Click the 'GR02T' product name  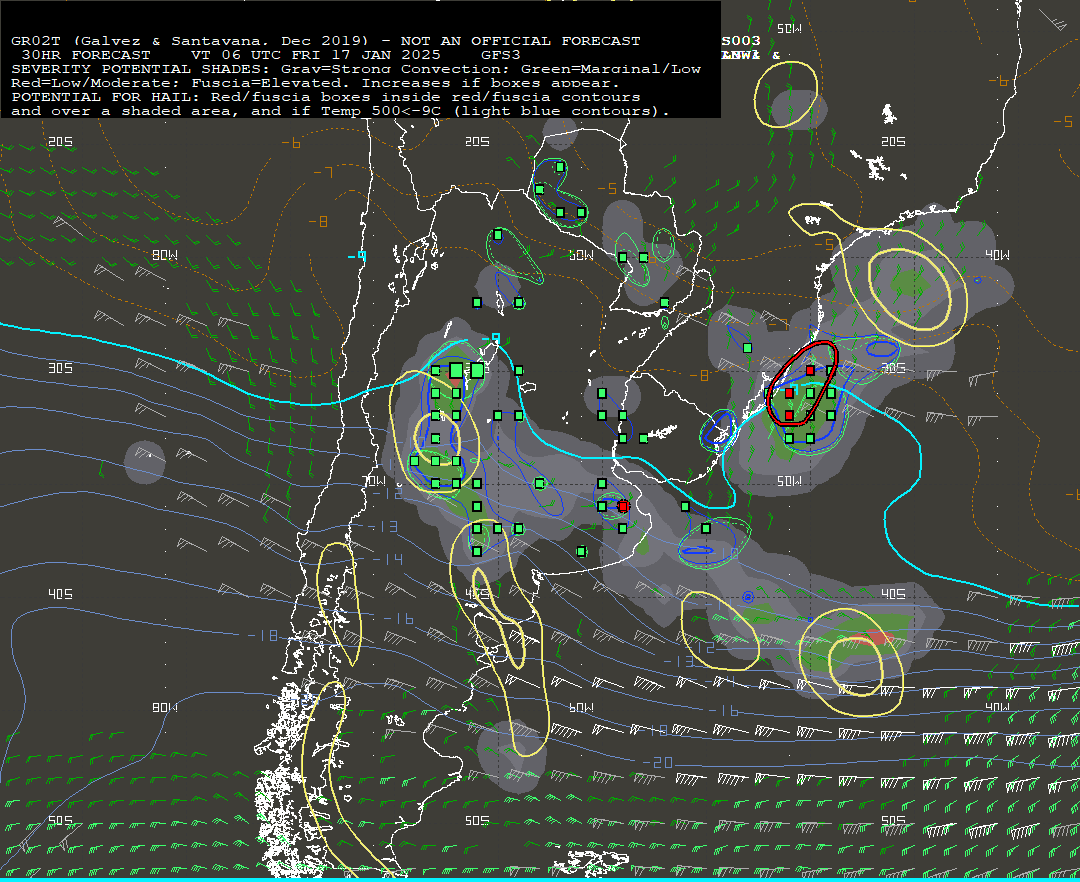pos(36,41)
